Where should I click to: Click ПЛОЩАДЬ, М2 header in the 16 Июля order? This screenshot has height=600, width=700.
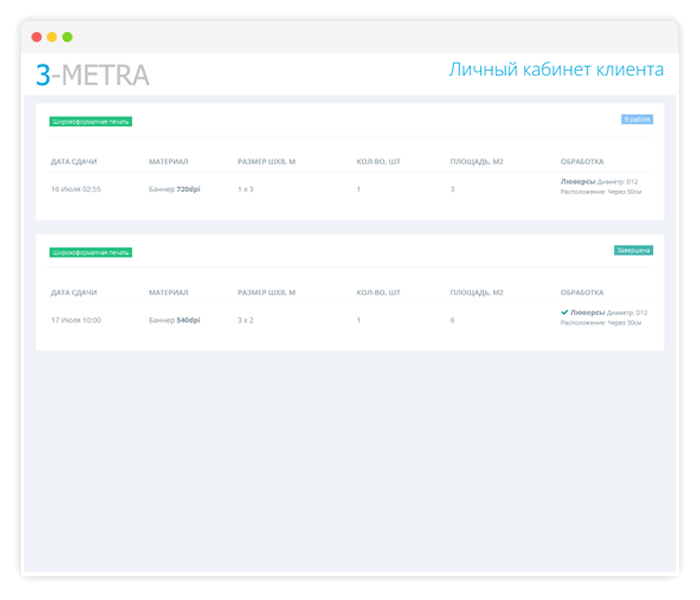(x=476, y=162)
